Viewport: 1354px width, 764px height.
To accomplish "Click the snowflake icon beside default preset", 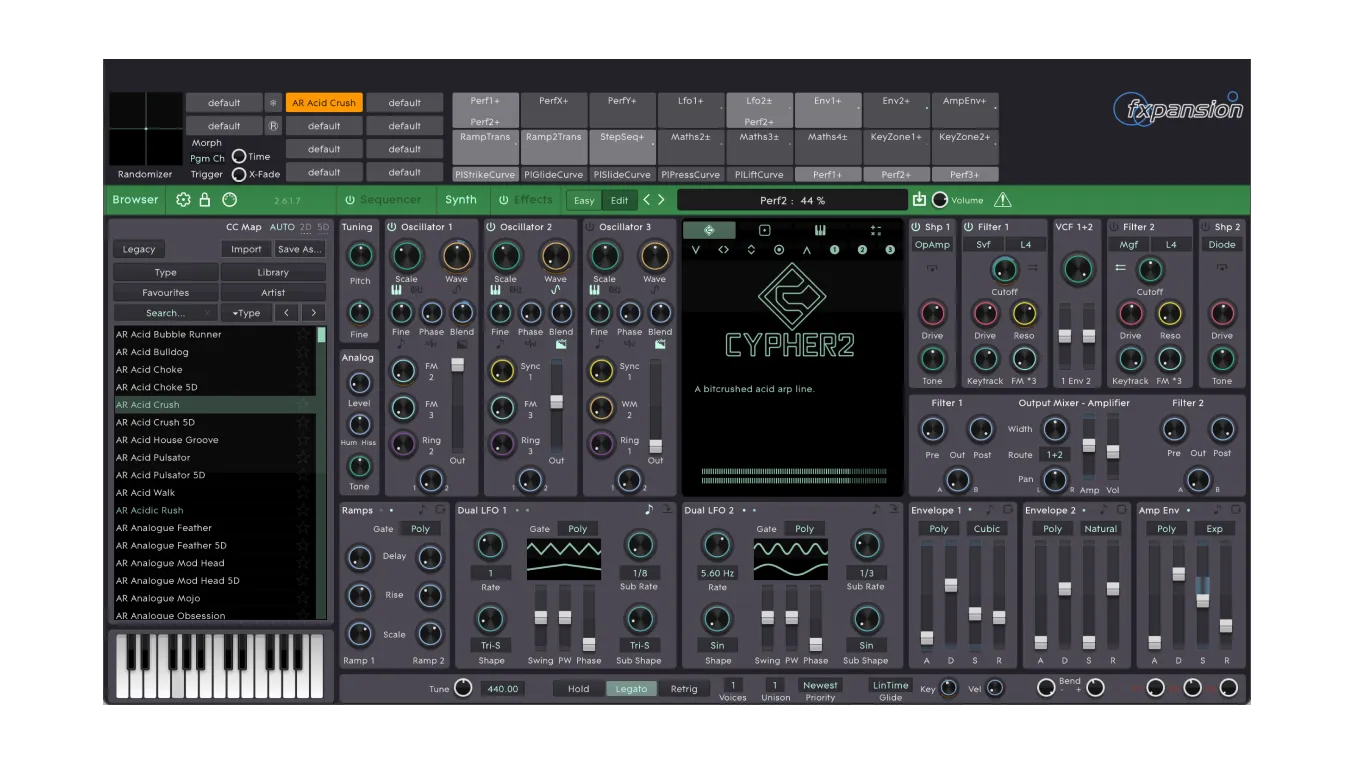I will tap(273, 102).
